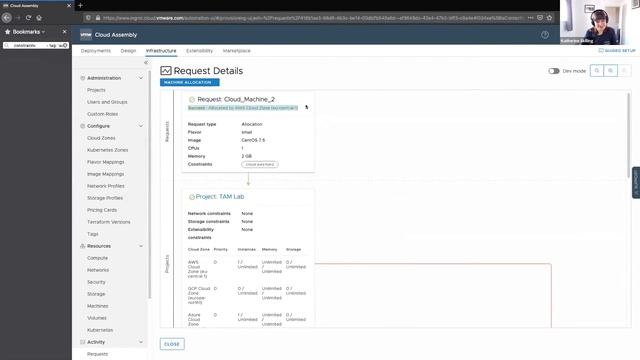Collapse the left navigation with double chevron
640x360 pixels.
click(x=146, y=63)
